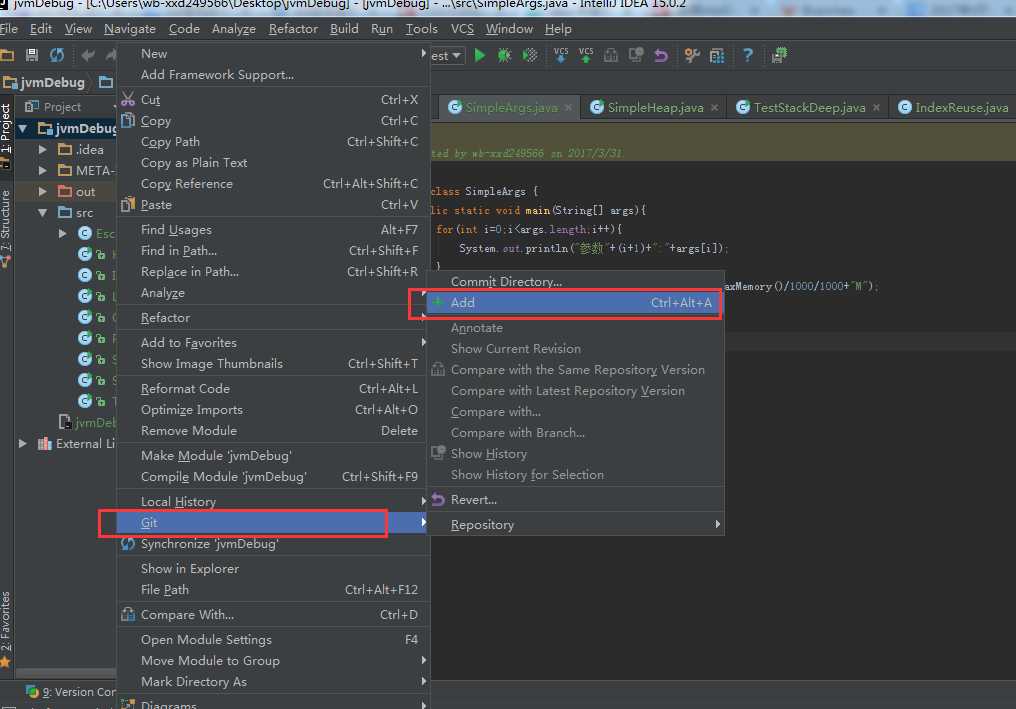Open the 7: Structure side tab
This screenshot has height=709, width=1016.
pos(6,220)
